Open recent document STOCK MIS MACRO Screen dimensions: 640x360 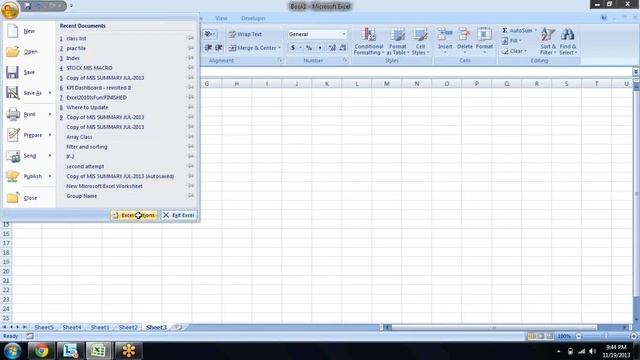click(x=89, y=68)
